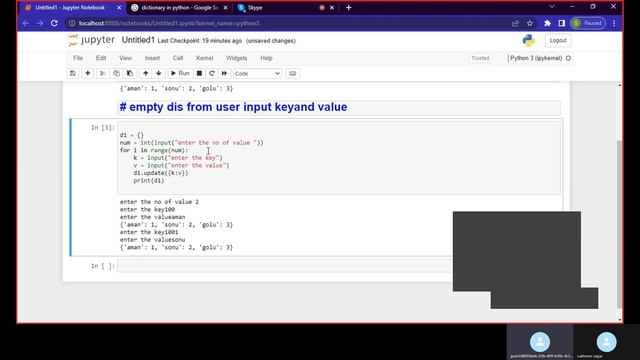Close the Google search tab
This screenshot has height=360, width=640.
(225, 8)
